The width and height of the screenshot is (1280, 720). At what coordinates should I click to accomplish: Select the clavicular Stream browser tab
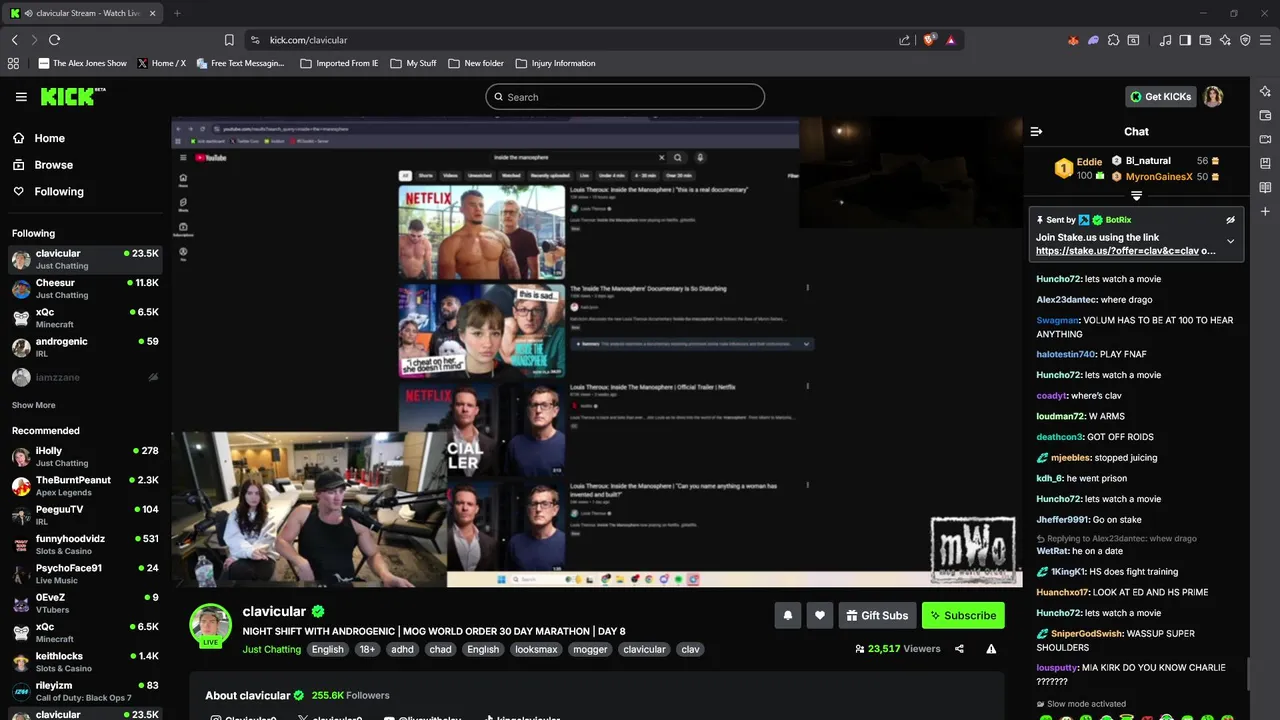click(x=80, y=13)
